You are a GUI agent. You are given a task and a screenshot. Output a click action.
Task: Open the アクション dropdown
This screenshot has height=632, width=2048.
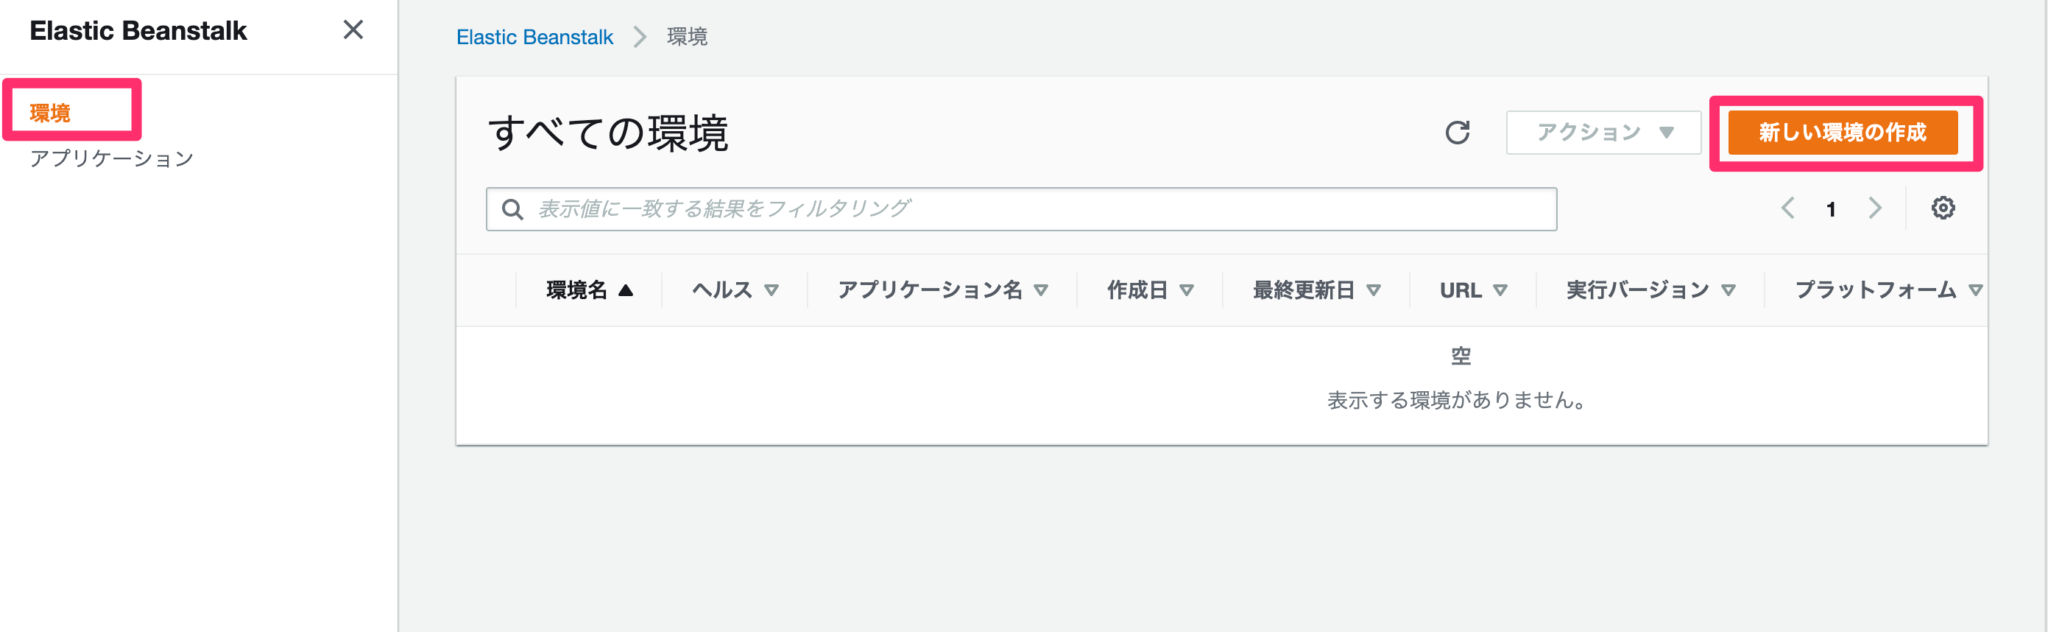[1602, 131]
